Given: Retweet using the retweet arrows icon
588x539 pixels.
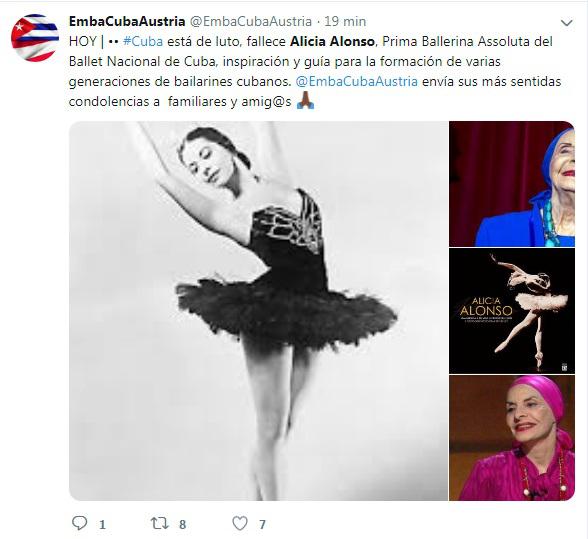Looking at the screenshot, I should pos(160,523).
